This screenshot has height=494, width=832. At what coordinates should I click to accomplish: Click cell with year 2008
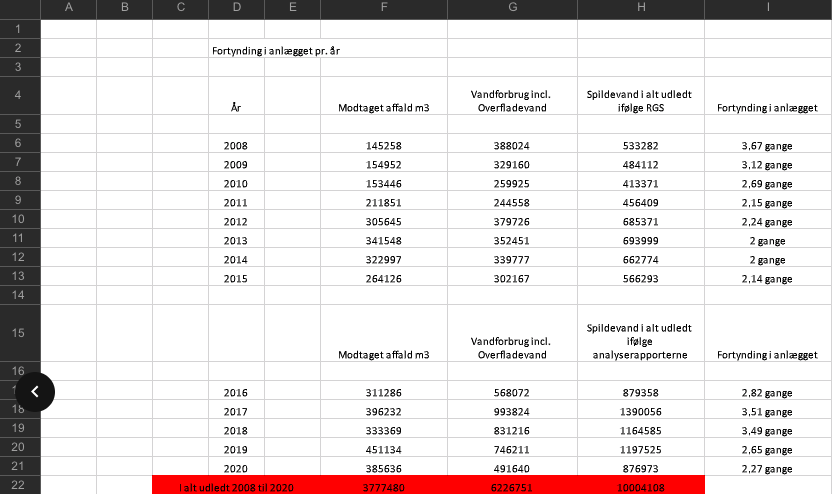[236, 145]
